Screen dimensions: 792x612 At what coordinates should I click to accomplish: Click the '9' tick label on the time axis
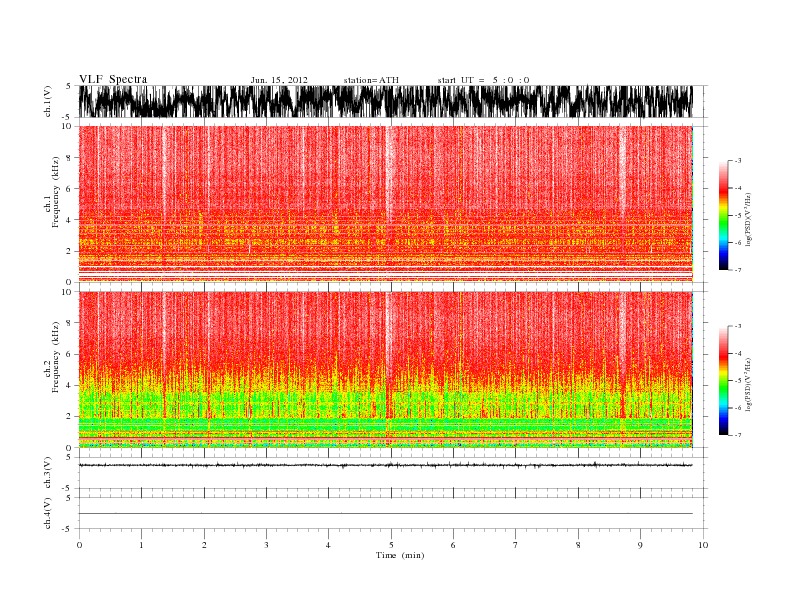click(x=640, y=545)
